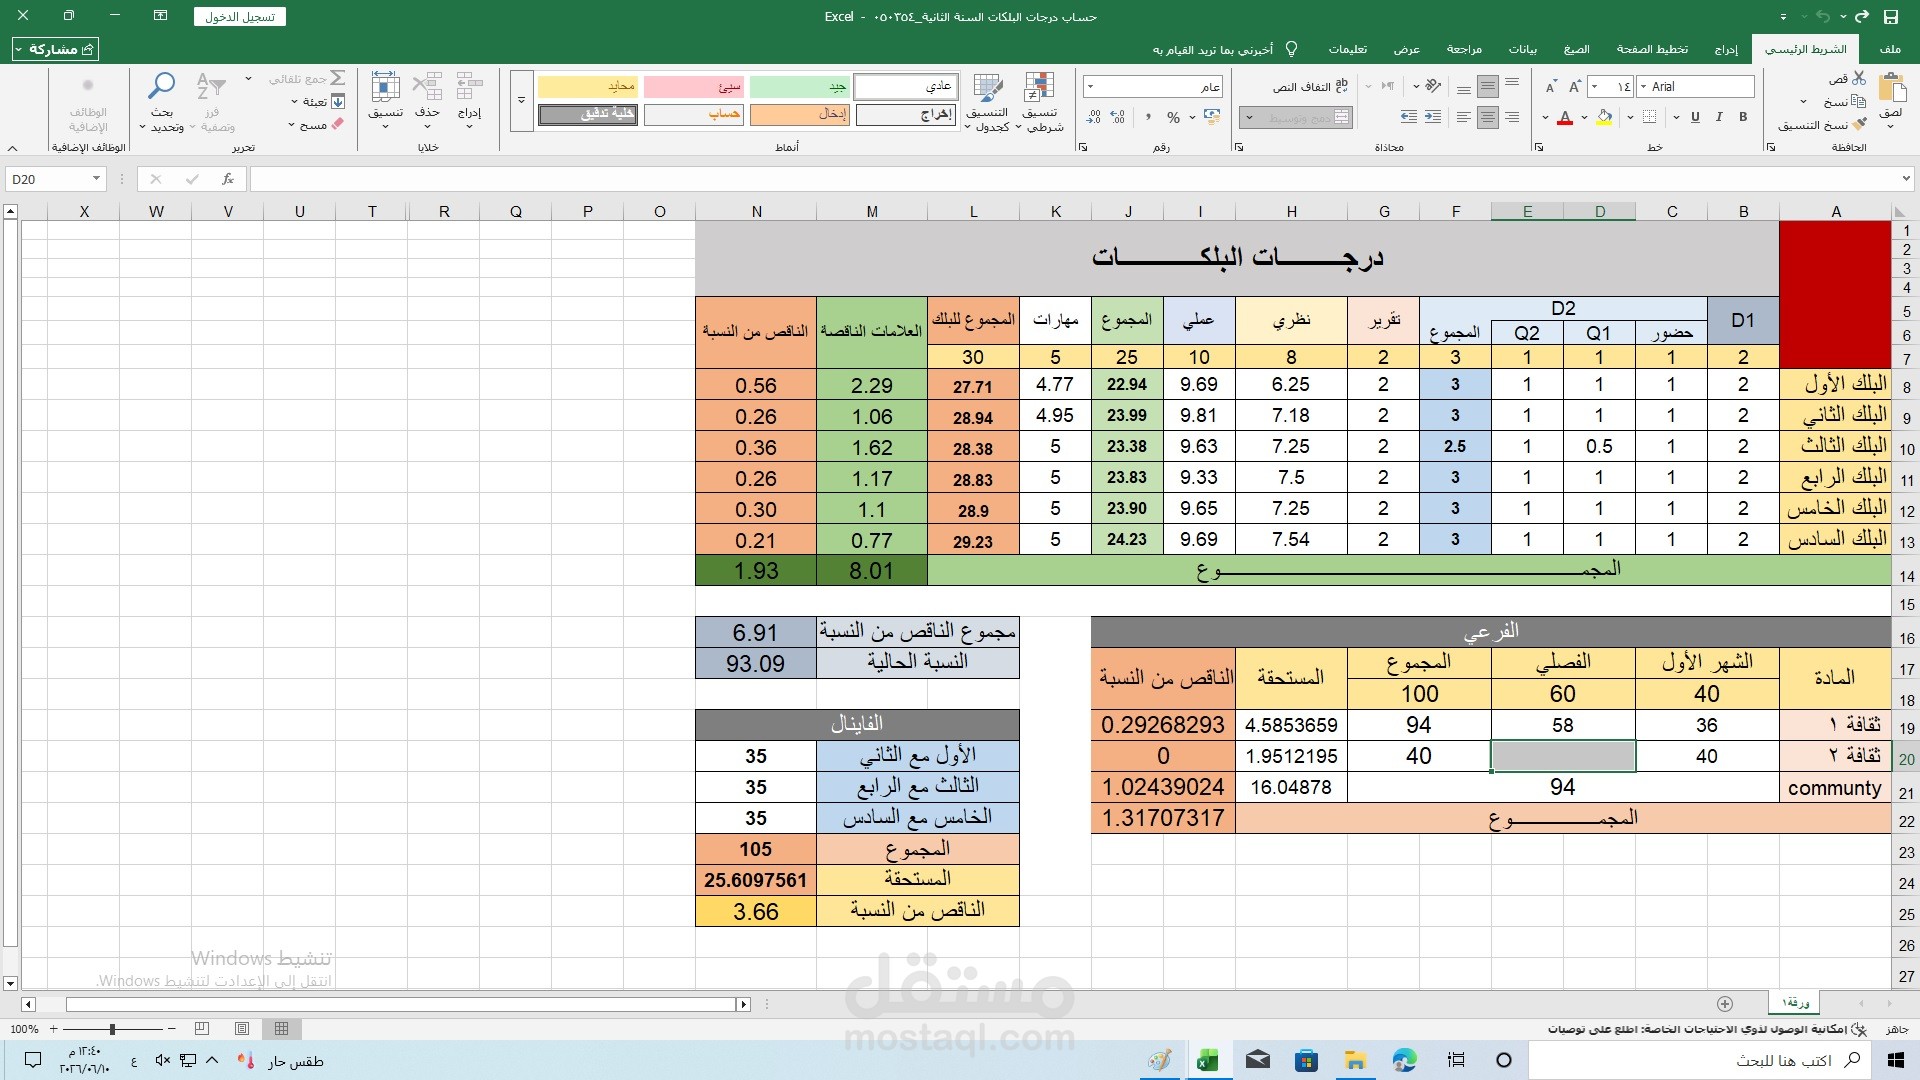Open the Insert (إدراج) ribbon tab
The width and height of the screenshot is (1920, 1080).
click(1726, 49)
